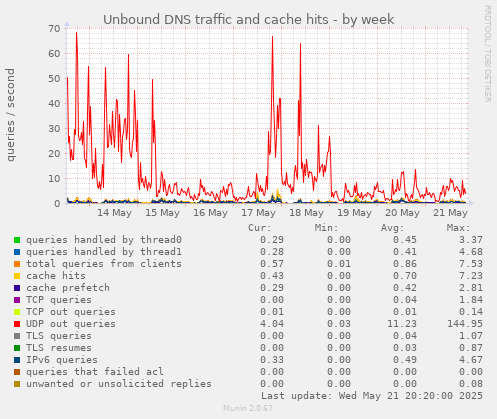Click the '17 May' x-axis label
Screen dimensions: 497x419
tap(258, 213)
